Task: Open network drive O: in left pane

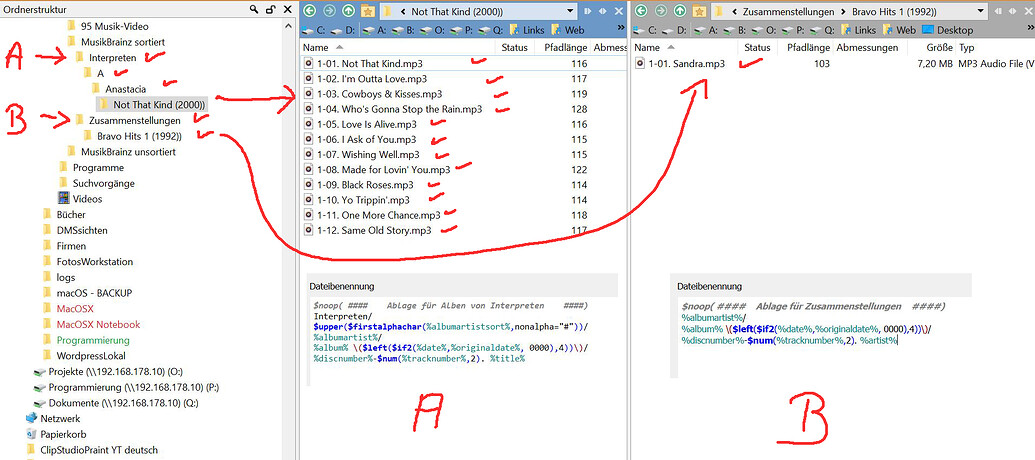Action: point(433,30)
